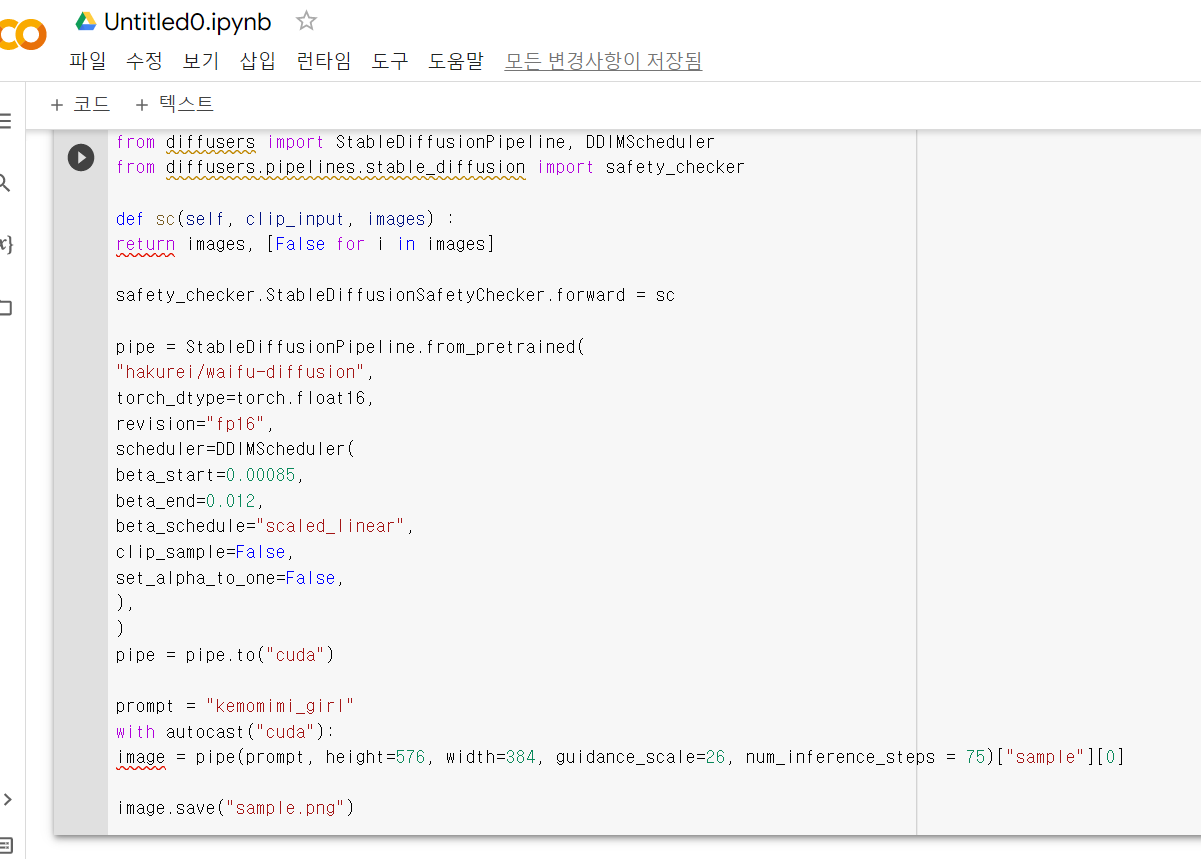Open the table of contents sidebar
Viewport: 1201px width, 859px height.
click(6, 121)
